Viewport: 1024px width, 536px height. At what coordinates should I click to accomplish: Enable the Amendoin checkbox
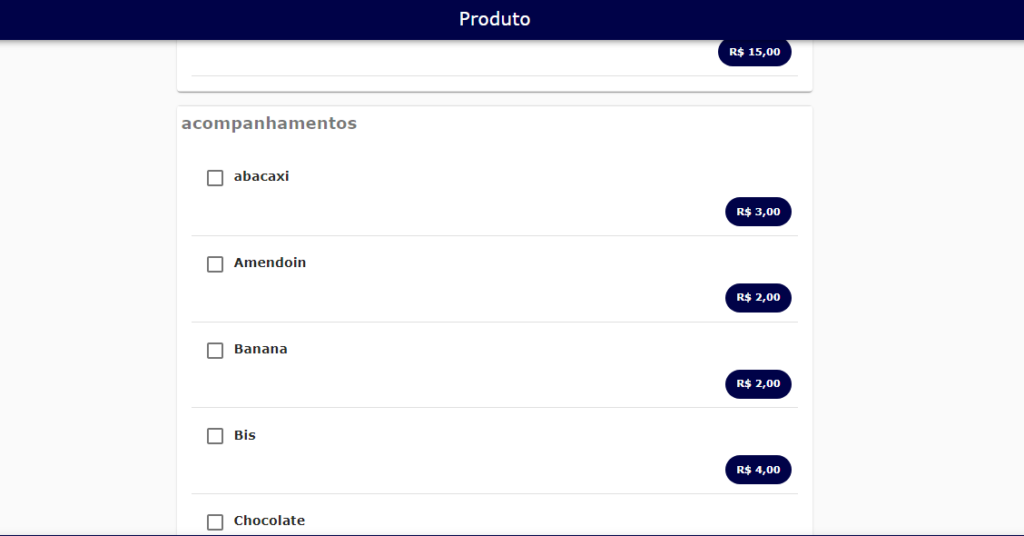tap(215, 264)
